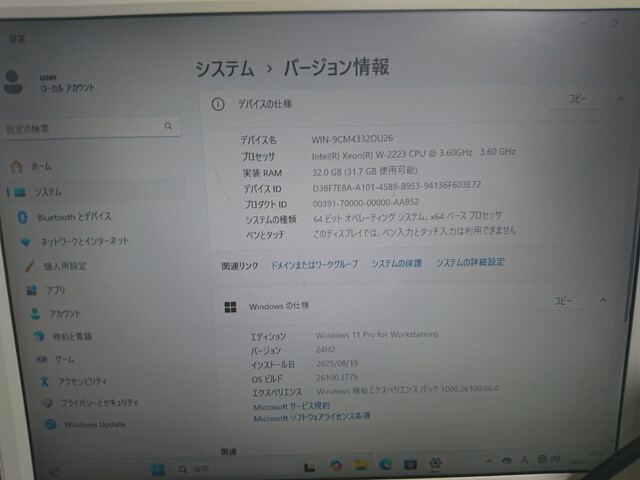Click the user avatar picture
The height and width of the screenshot is (480, 640).
pyautogui.click(x=13, y=82)
